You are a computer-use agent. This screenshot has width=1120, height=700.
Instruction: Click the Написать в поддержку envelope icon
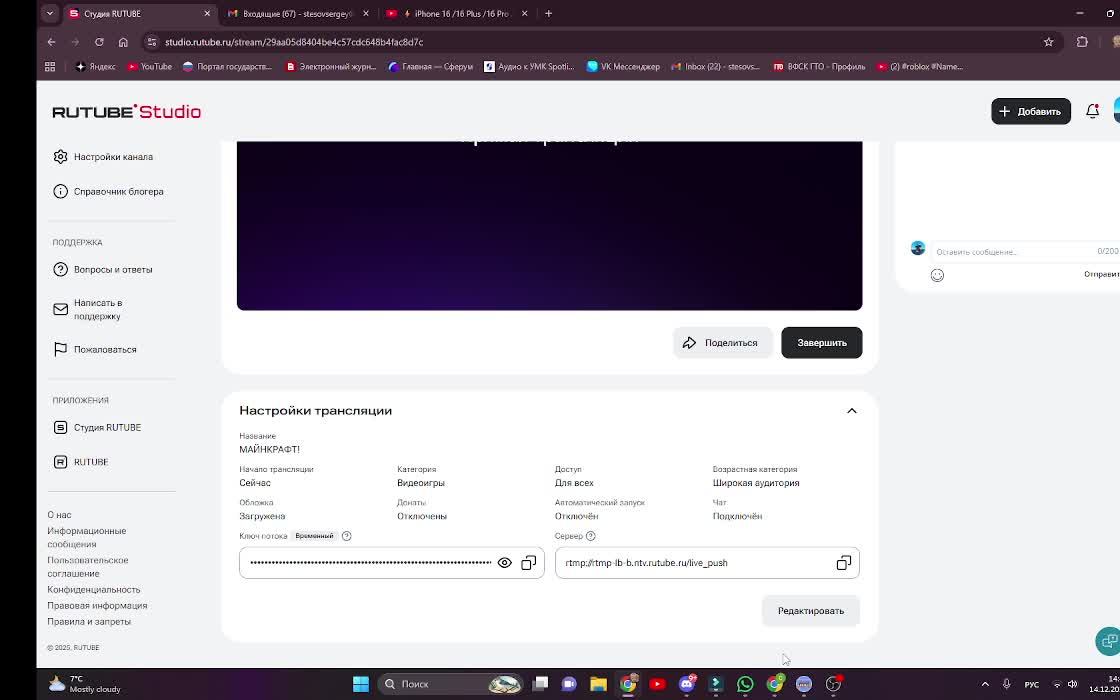[61, 309]
